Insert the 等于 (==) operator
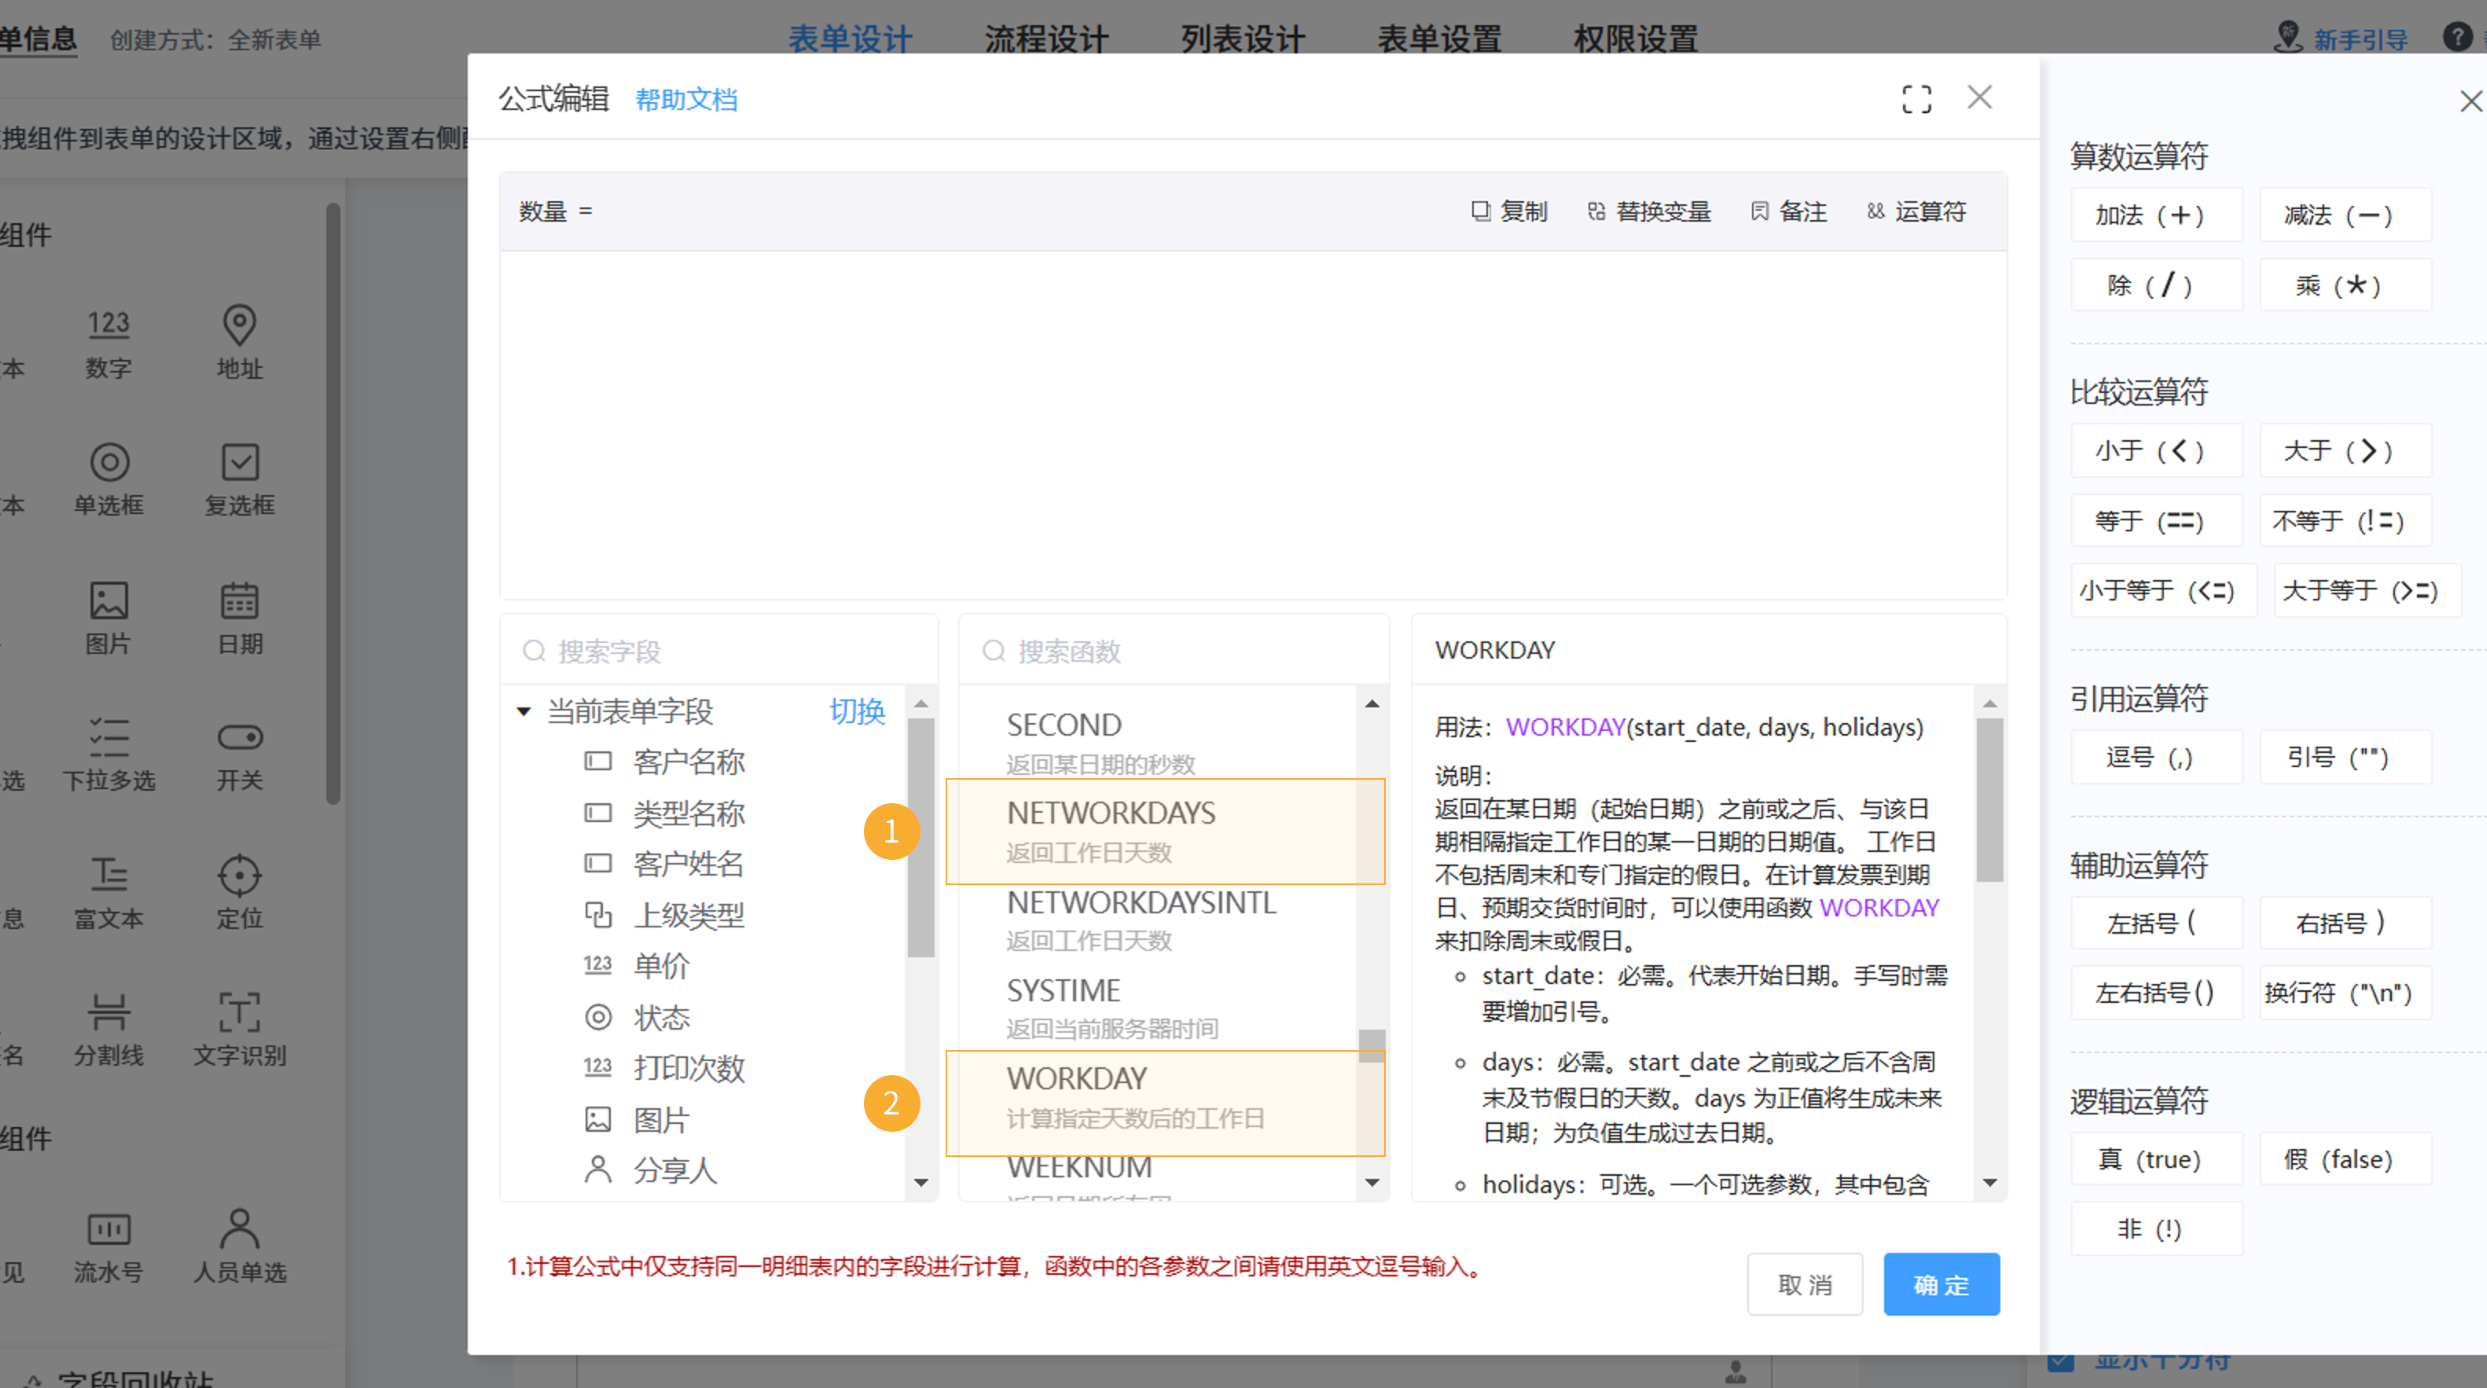The width and height of the screenshot is (2487, 1388). [x=2155, y=521]
